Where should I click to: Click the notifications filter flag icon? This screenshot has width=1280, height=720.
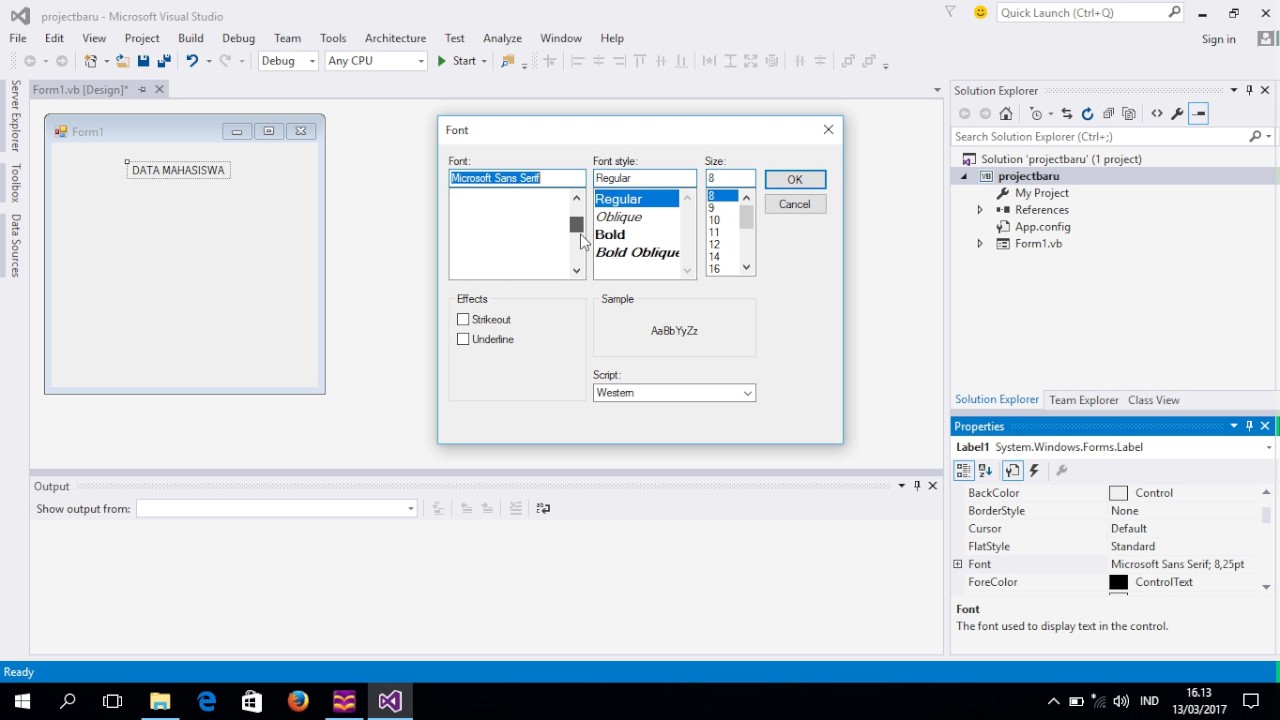(950, 12)
